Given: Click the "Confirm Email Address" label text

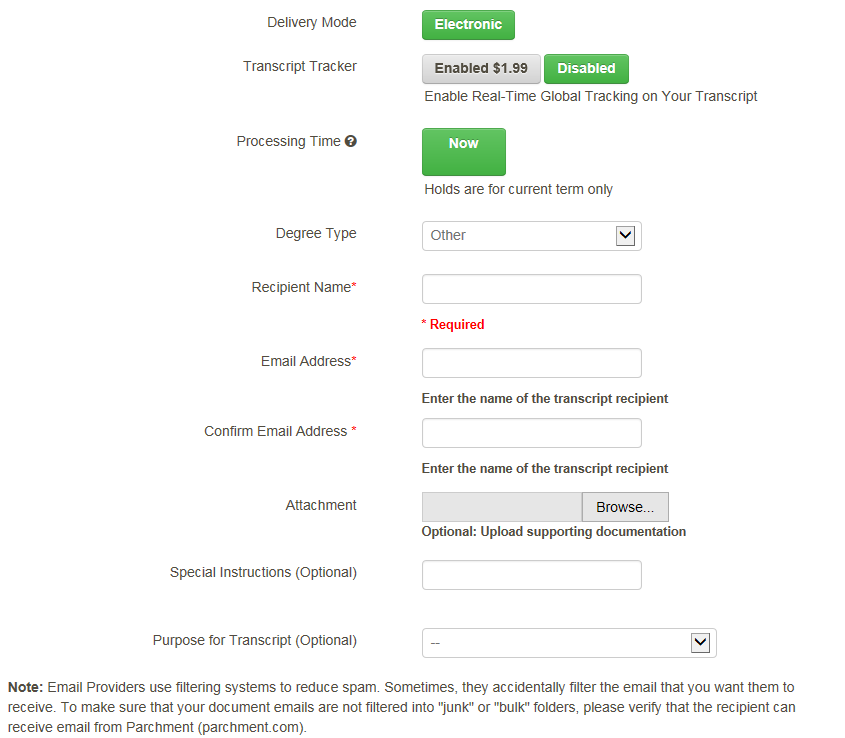Looking at the screenshot, I should click(276, 431).
